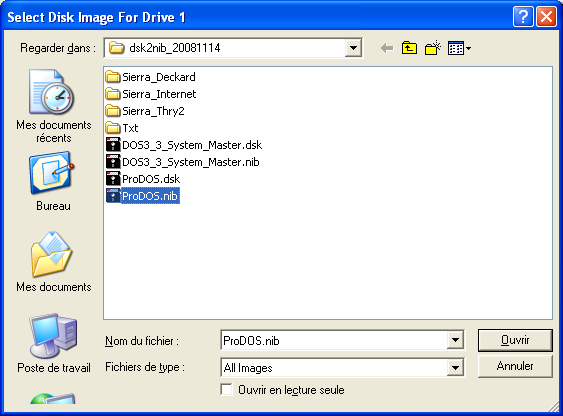Open Poste de travail location
Screen dimensions: 563x416
53,343
